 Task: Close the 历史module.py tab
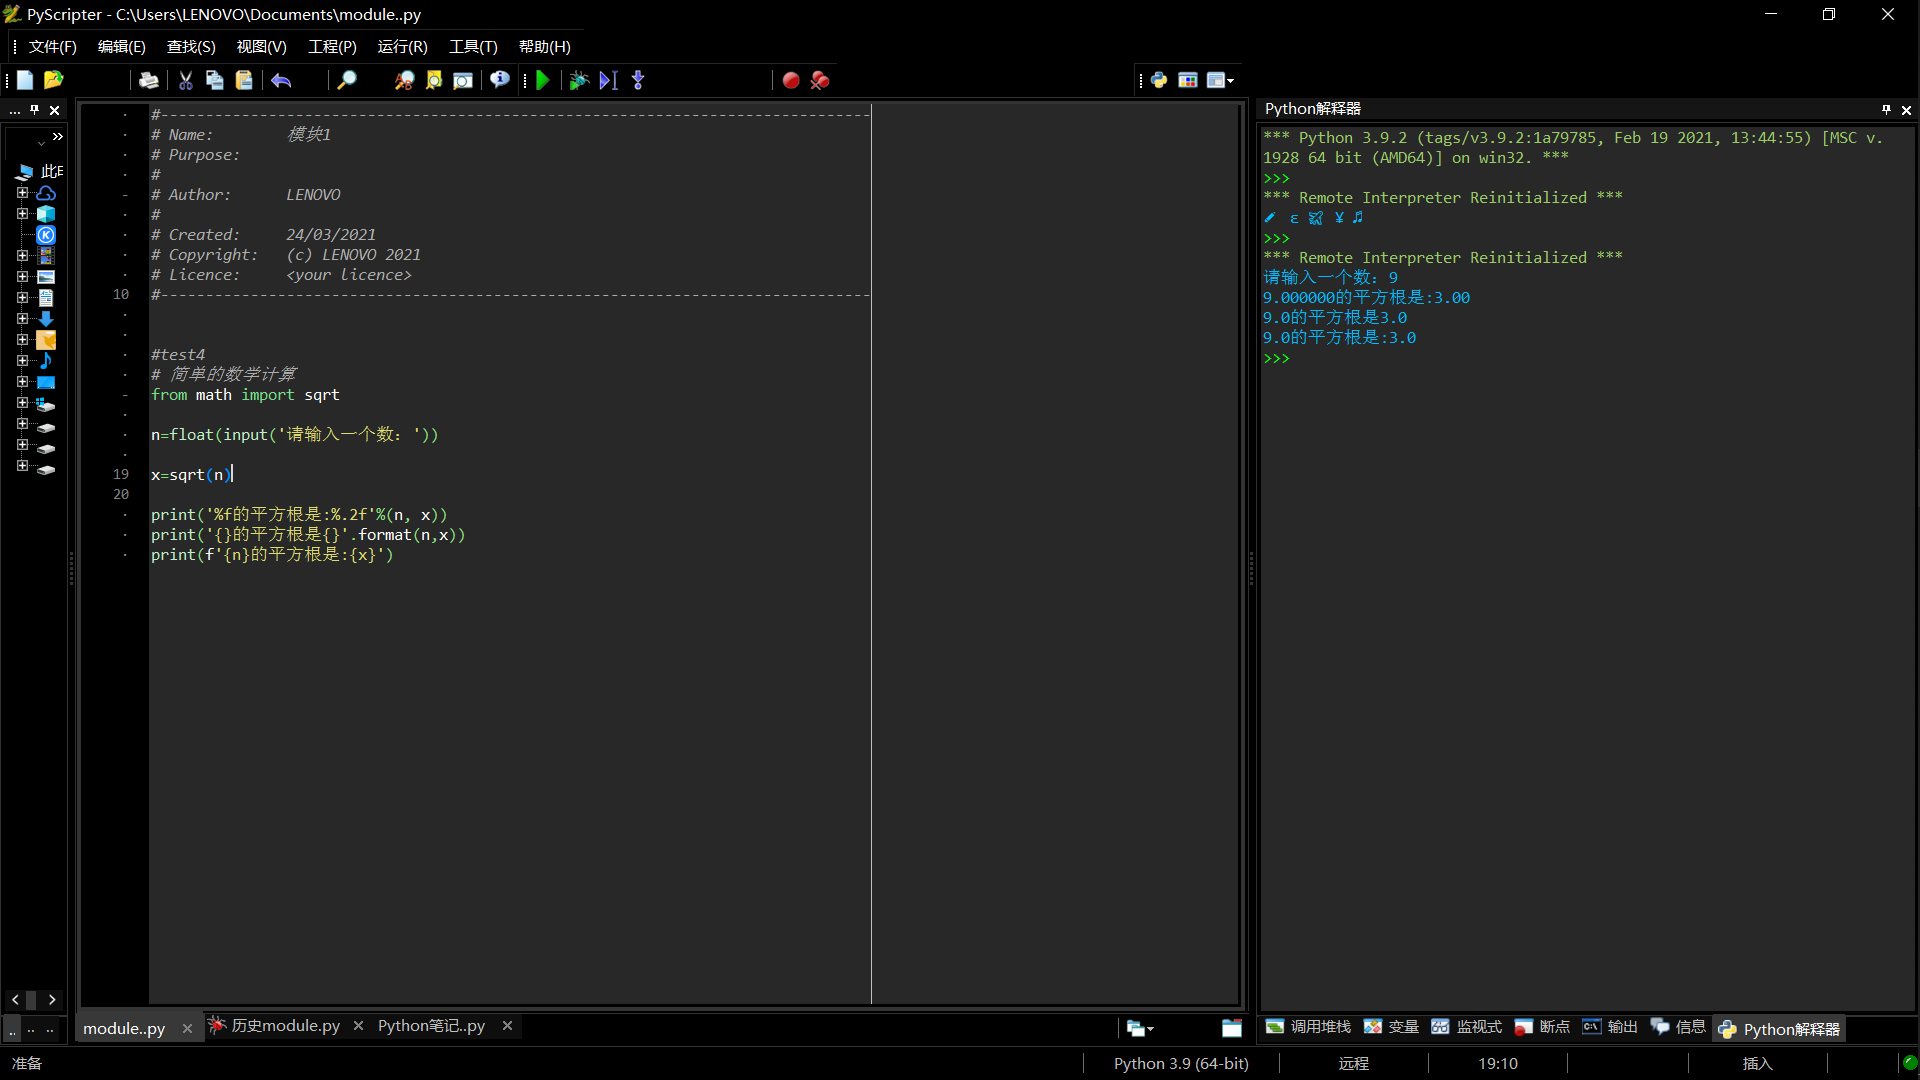pyautogui.click(x=358, y=1026)
